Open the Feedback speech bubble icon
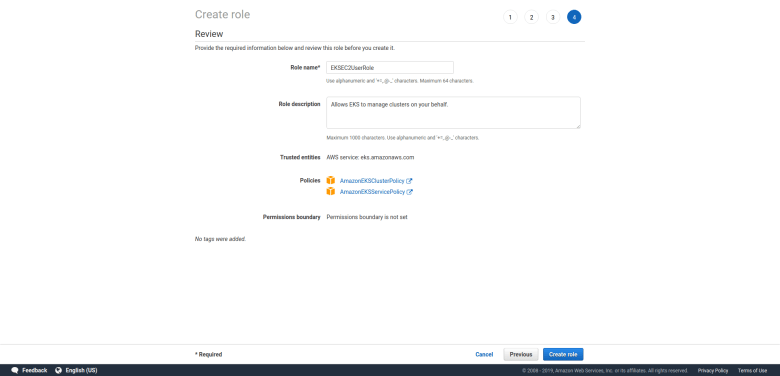Screen dimensions: 780x376 pos(15,371)
